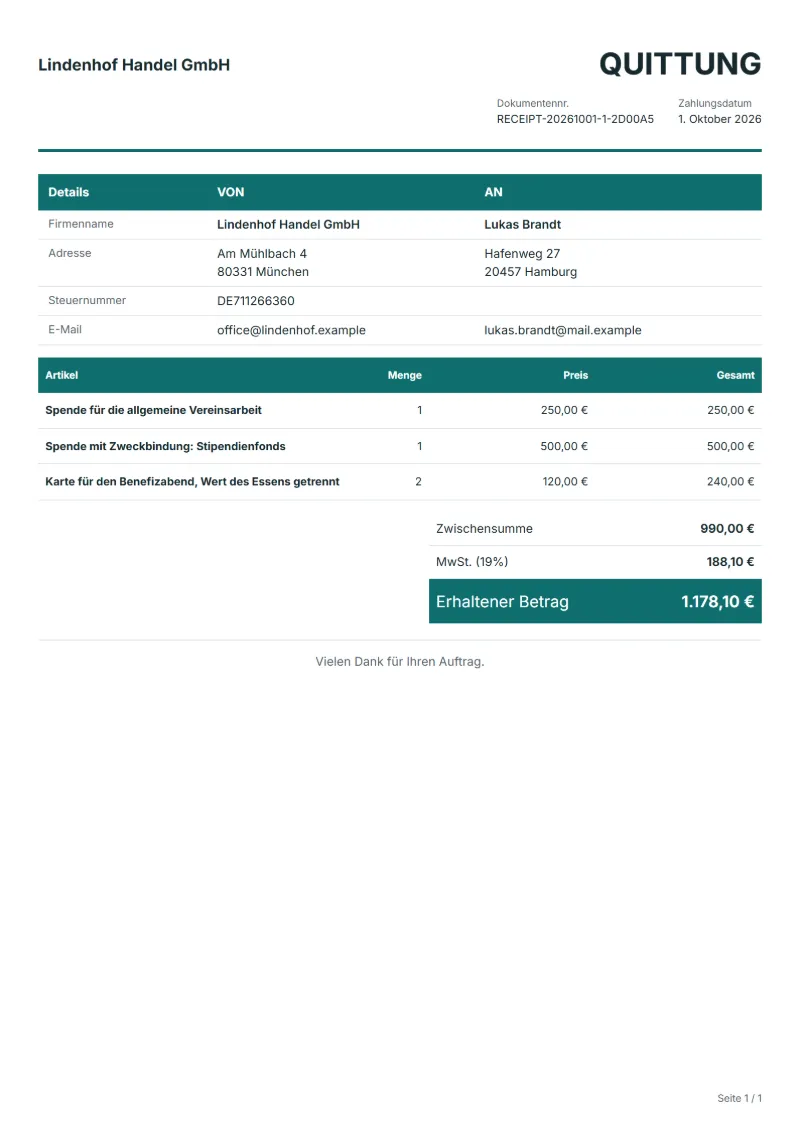Viewport: 800px width, 1131px height.
Task: Select the item Spende für die allgemeine Vereinsarbeit
Action: [x=154, y=410]
